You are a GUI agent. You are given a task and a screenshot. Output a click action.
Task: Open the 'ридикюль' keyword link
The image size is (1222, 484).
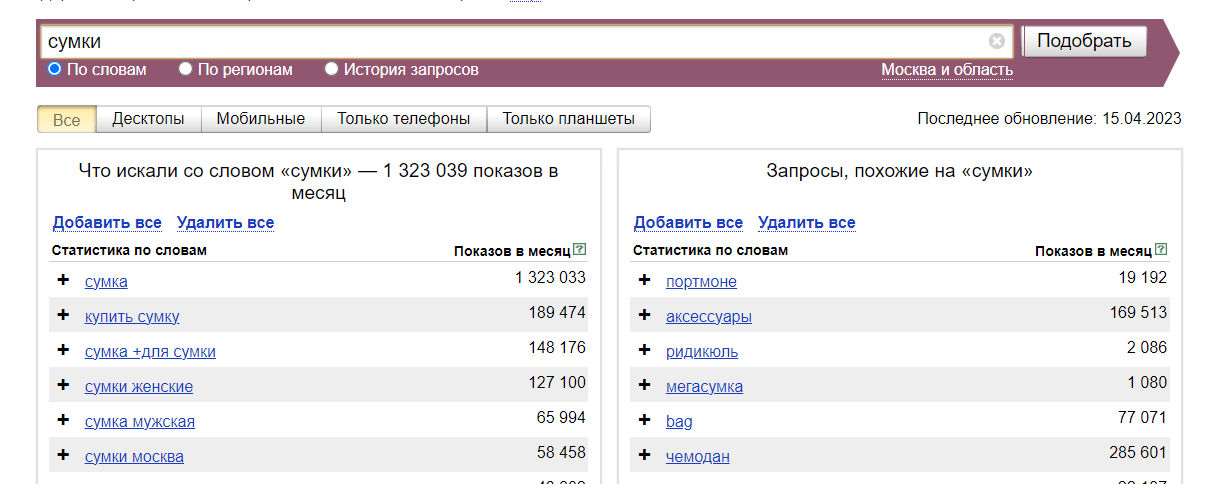(x=702, y=352)
